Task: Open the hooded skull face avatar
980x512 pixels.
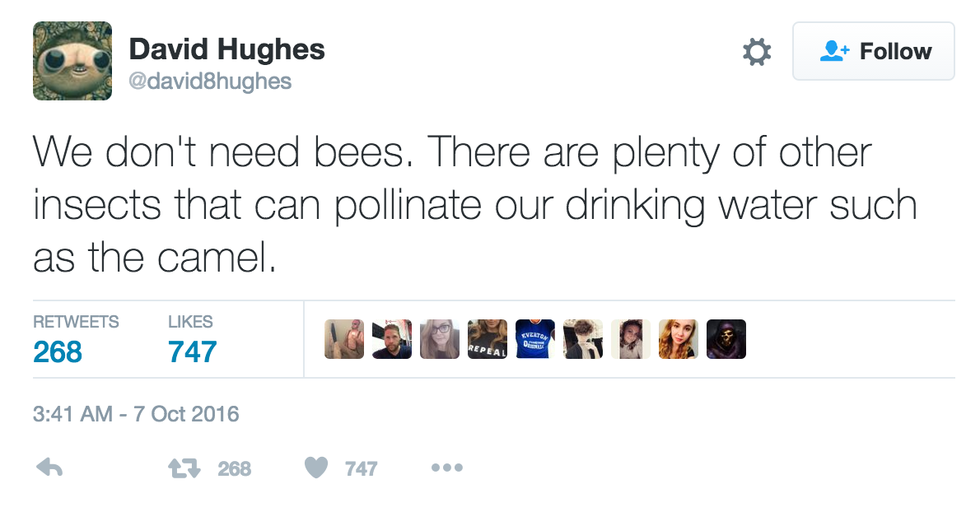Action: click(x=726, y=339)
